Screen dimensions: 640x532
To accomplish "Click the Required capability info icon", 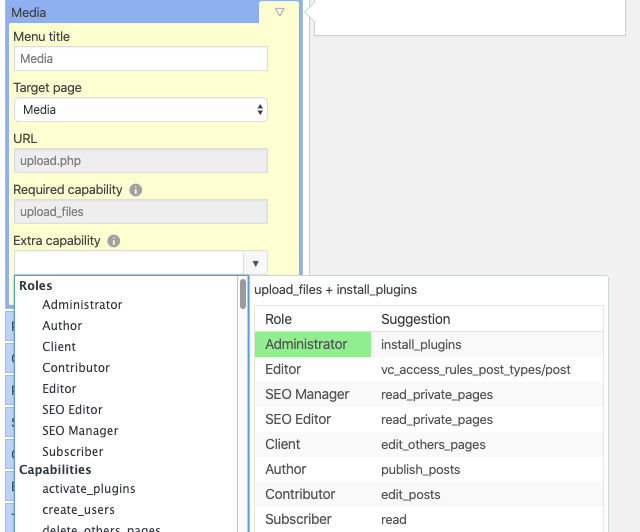I will (136, 190).
